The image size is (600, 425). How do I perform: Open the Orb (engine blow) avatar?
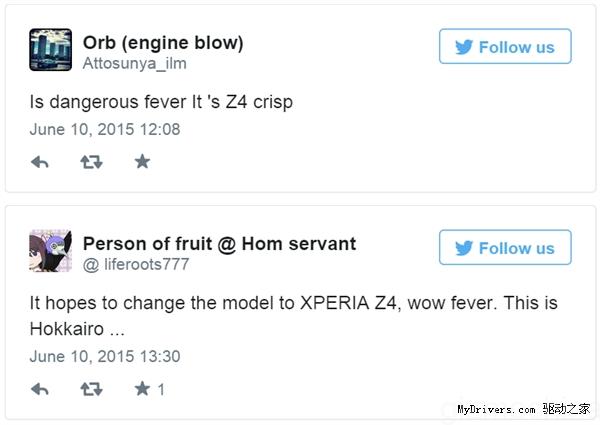(50, 49)
